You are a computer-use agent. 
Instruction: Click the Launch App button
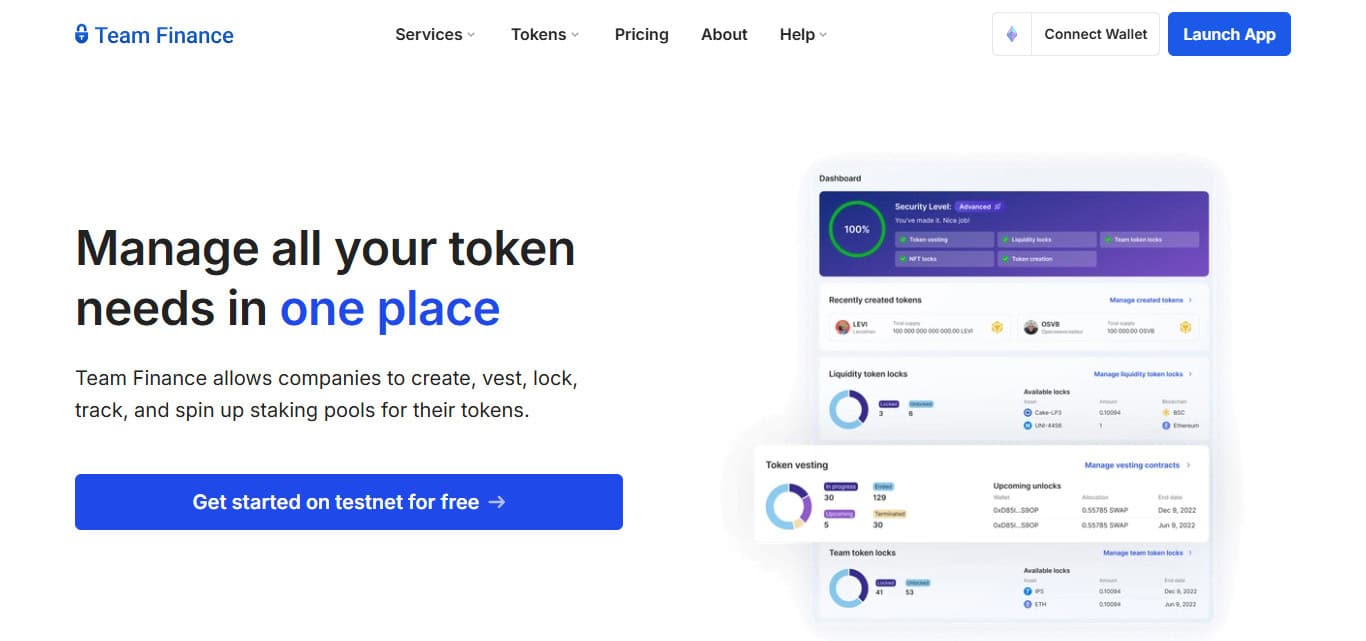pyautogui.click(x=1229, y=34)
